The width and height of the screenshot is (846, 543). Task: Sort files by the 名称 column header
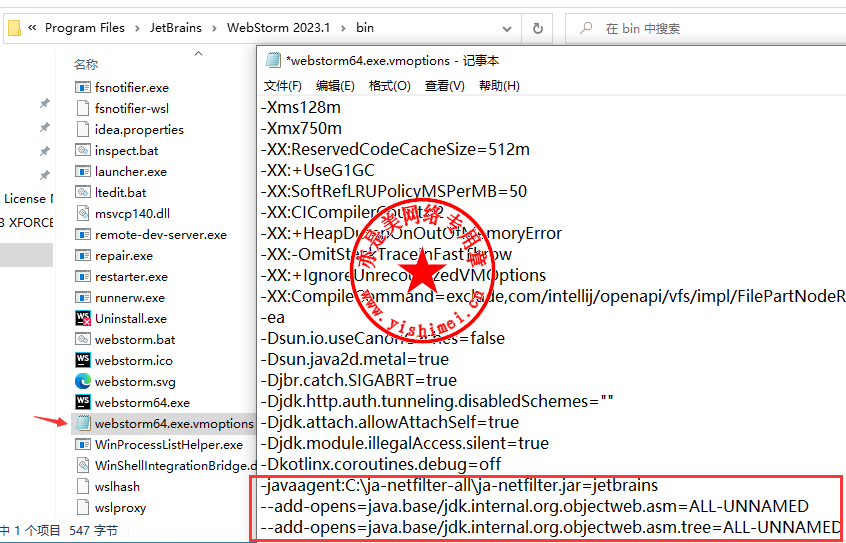86,65
